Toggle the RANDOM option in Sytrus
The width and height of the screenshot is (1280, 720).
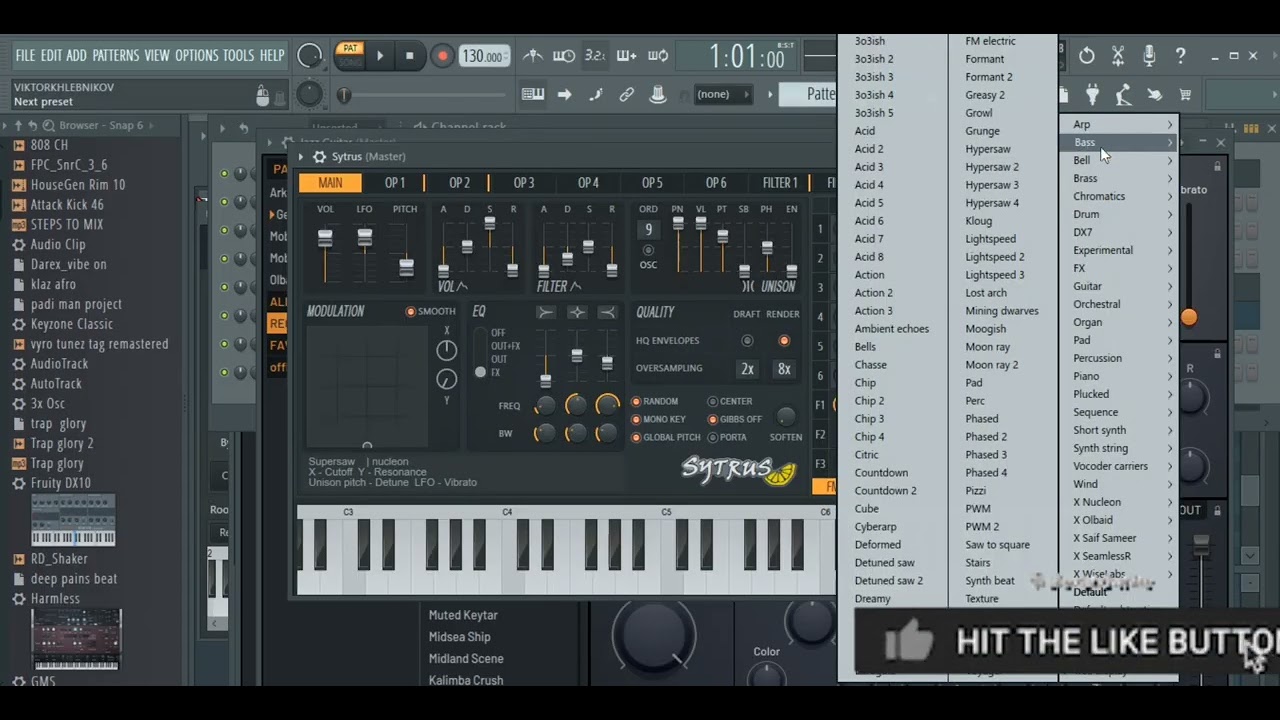[x=656, y=401]
